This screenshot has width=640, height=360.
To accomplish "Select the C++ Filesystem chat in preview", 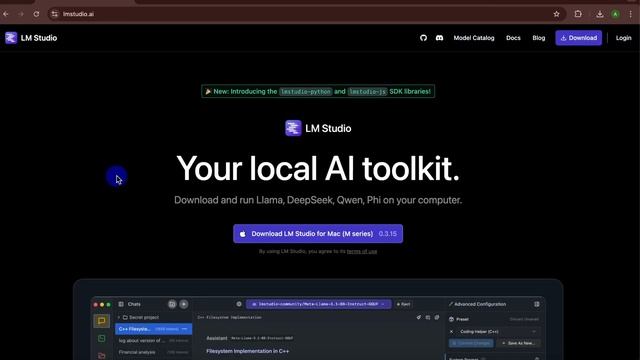I will click(153, 329).
